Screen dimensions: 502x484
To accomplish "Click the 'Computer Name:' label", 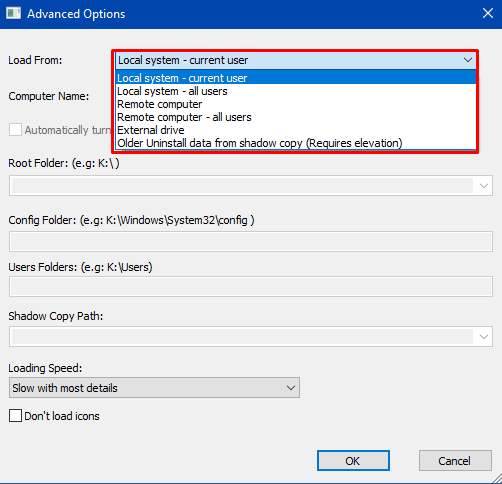I will (x=49, y=96).
